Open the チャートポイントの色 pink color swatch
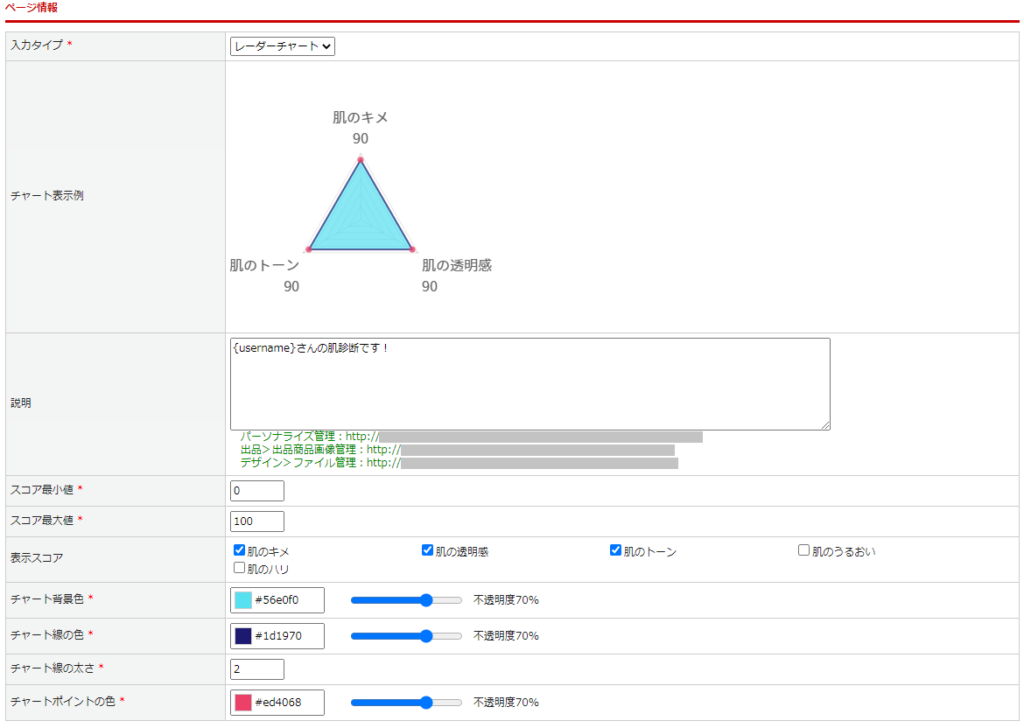 [243, 703]
